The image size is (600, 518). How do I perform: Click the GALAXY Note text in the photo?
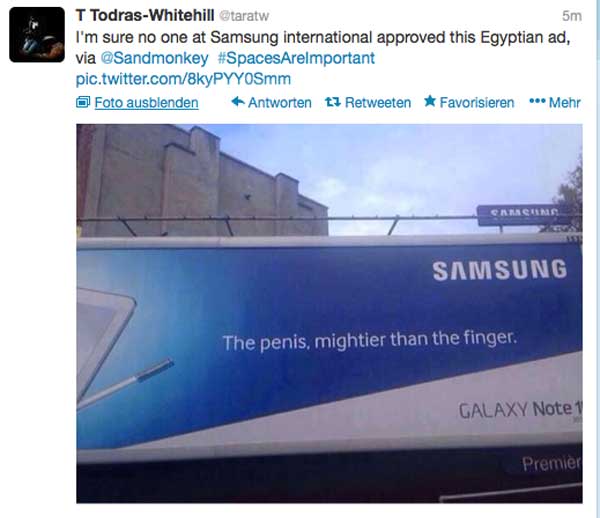click(x=520, y=409)
